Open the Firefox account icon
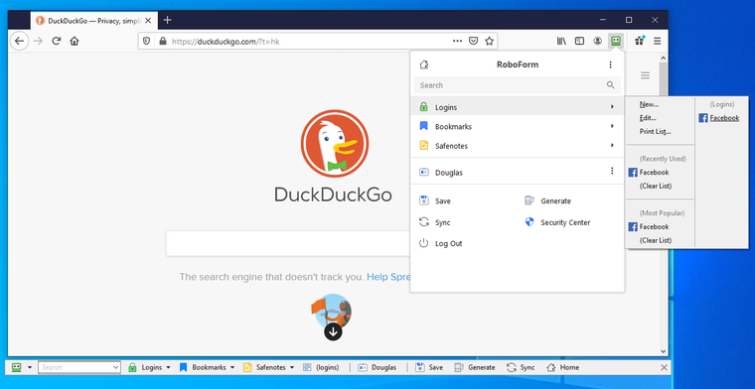This screenshot has width=755, height=389. click(598, 41)
